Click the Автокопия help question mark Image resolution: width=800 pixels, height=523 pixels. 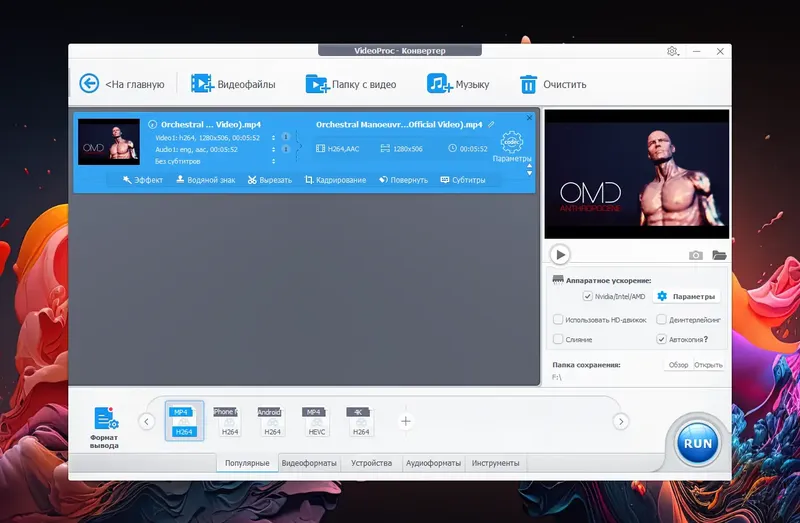click(x=706, y=339)
